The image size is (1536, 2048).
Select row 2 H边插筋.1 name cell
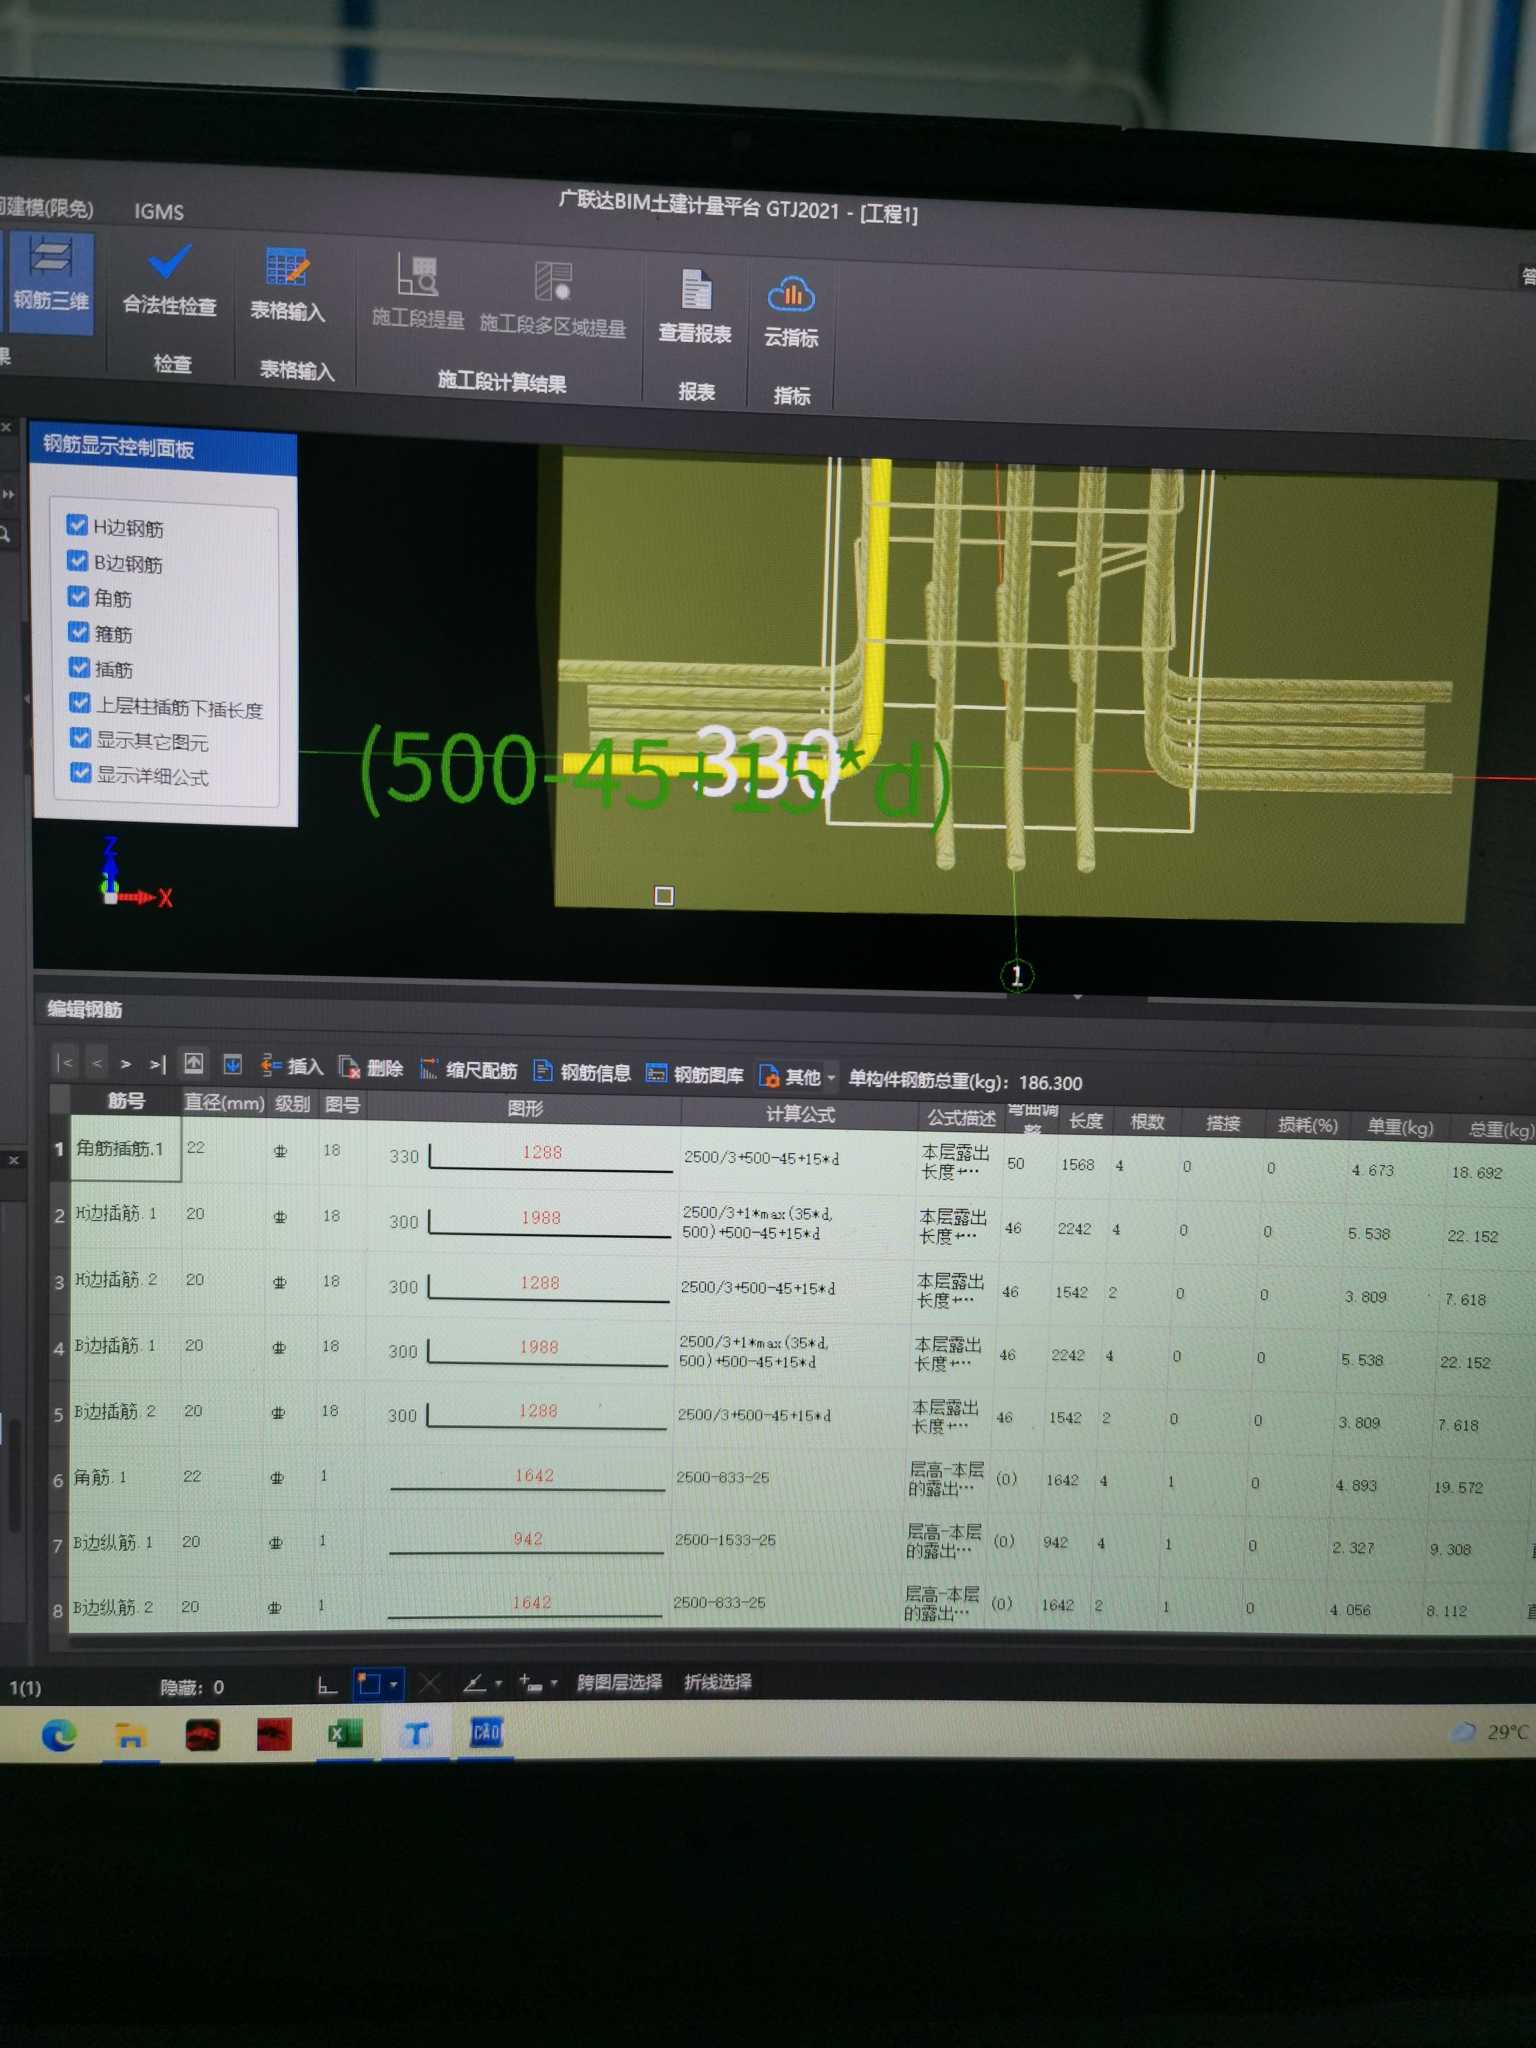coord(124,1214)
